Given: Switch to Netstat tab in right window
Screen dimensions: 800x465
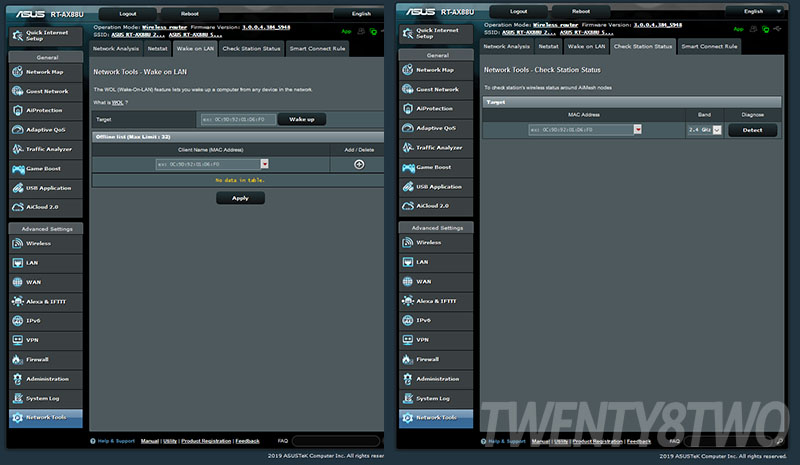Looking at the screenshot, I should [548, 46].
